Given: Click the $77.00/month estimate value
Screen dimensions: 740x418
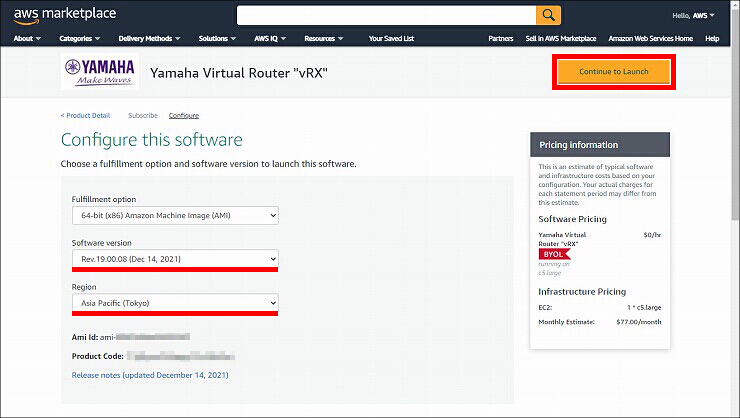Looking at the screenshot, I should coord(639,322).
